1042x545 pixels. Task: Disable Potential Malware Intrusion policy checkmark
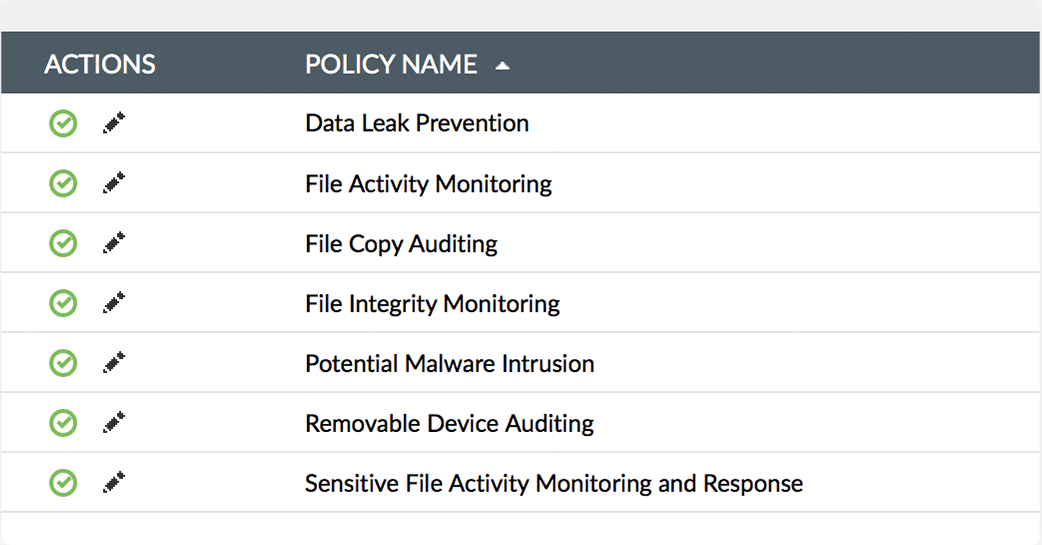pyautogui.click(x=63, y=364)
